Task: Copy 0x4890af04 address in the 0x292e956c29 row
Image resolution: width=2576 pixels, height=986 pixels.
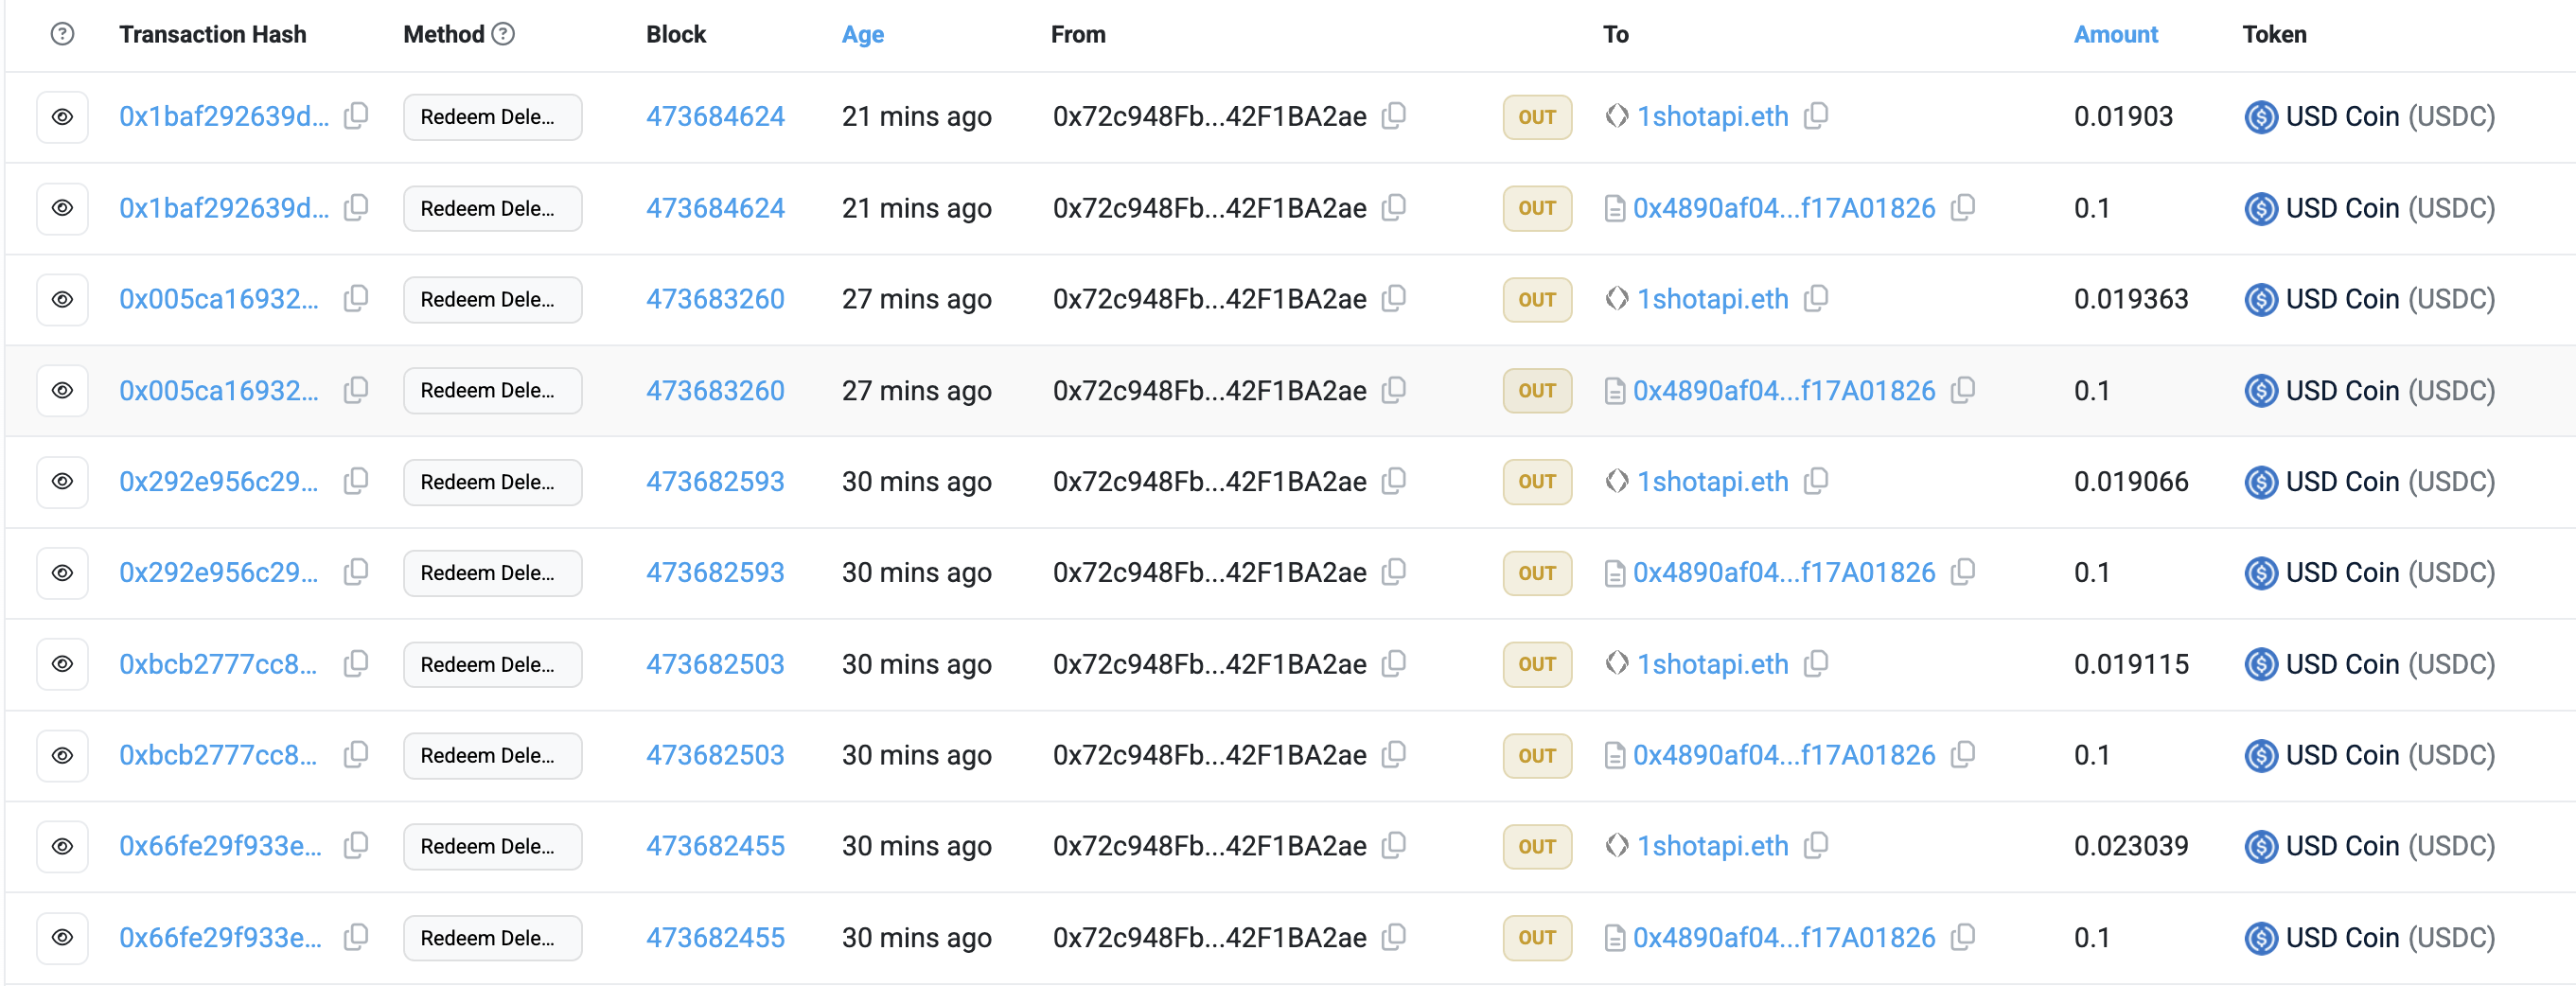Action: click(1963, 571)
